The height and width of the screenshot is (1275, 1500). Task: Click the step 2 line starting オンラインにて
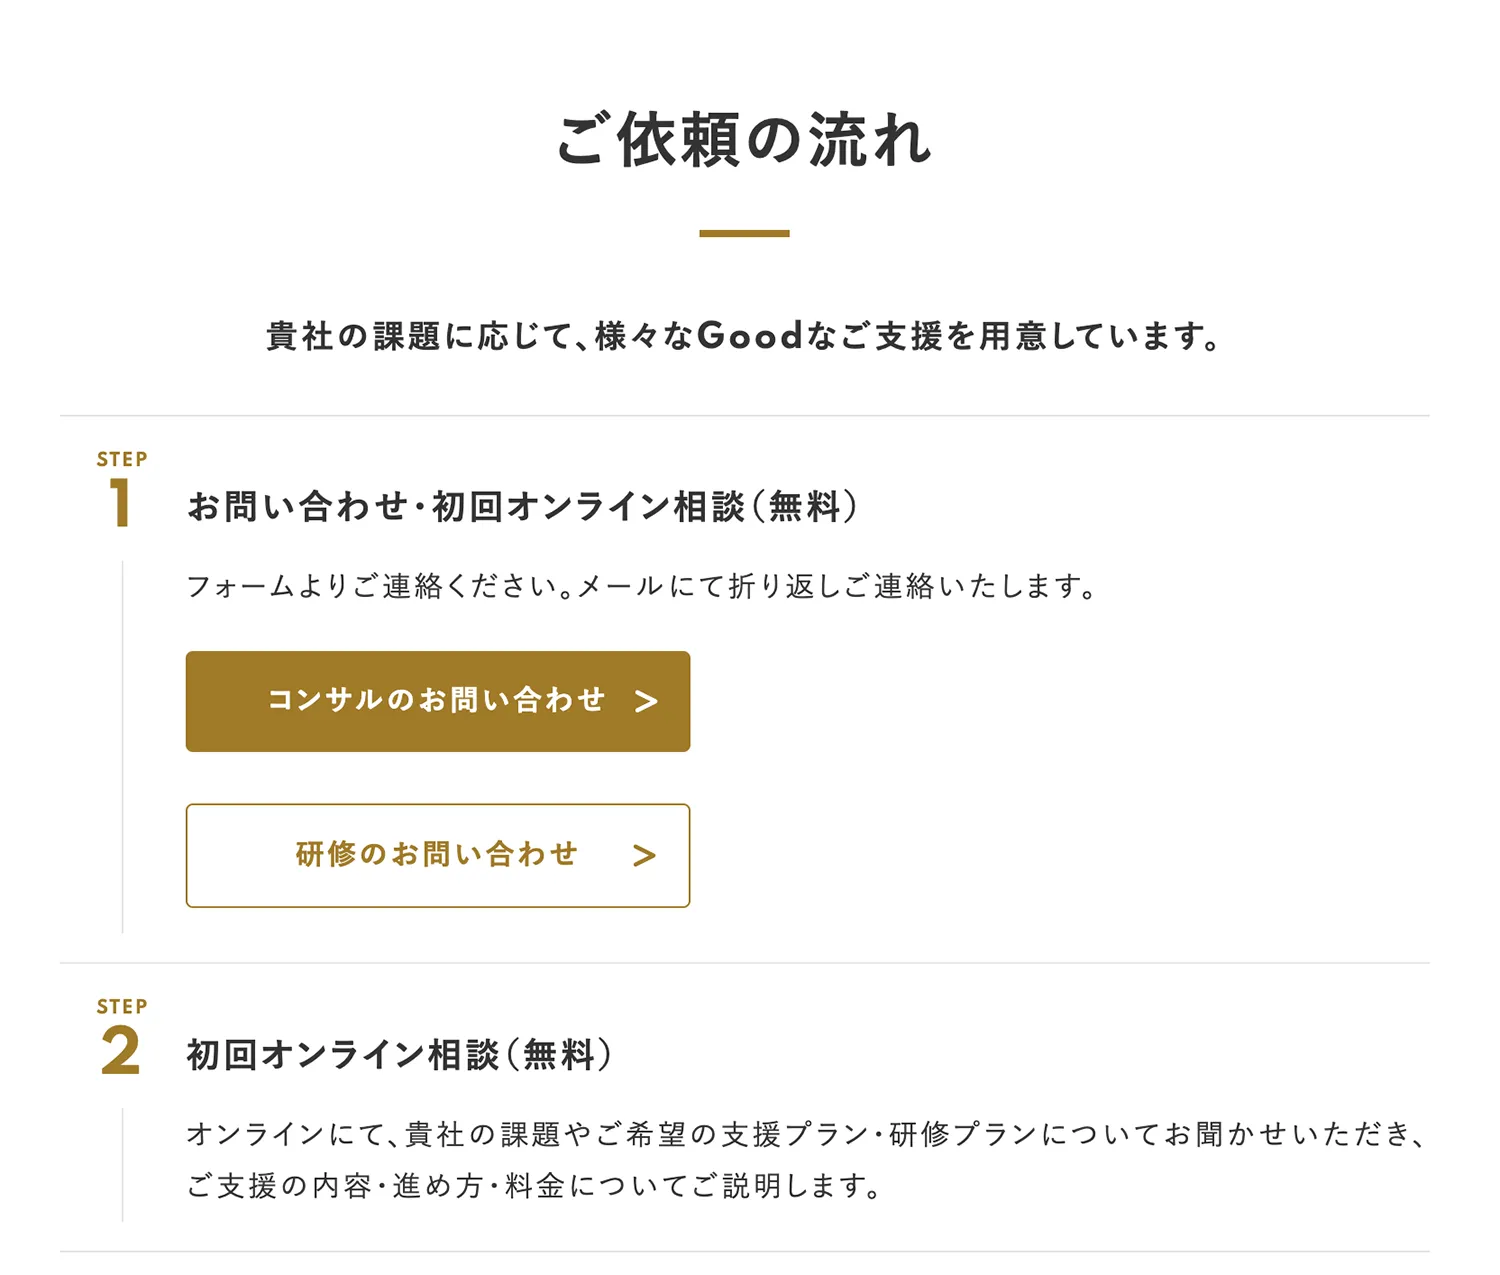click(x=805, y=1134)
